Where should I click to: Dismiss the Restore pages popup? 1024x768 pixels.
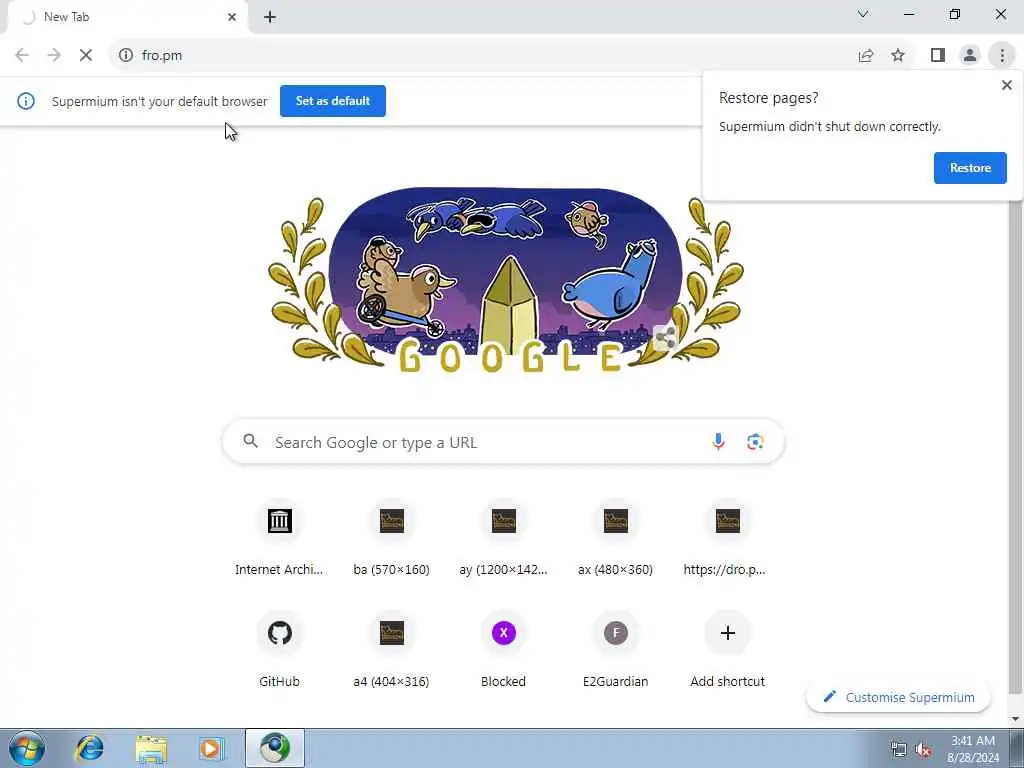1006,85
